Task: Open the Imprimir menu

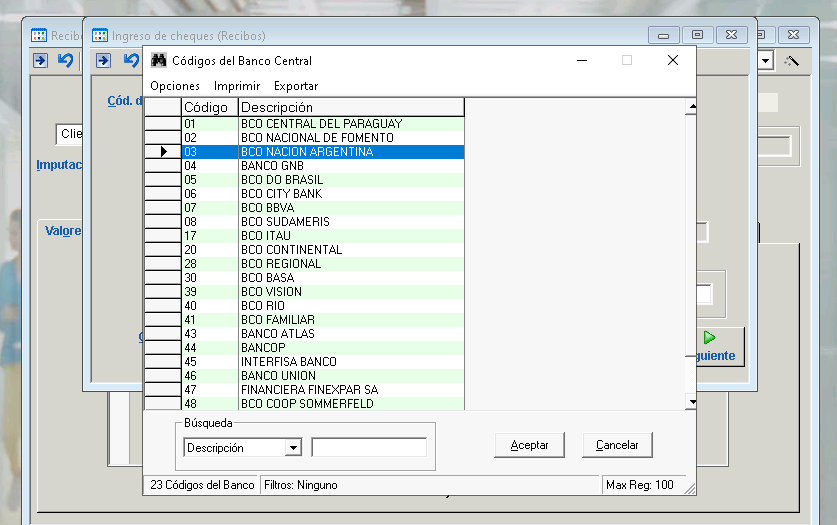Action: pos(237,86)
